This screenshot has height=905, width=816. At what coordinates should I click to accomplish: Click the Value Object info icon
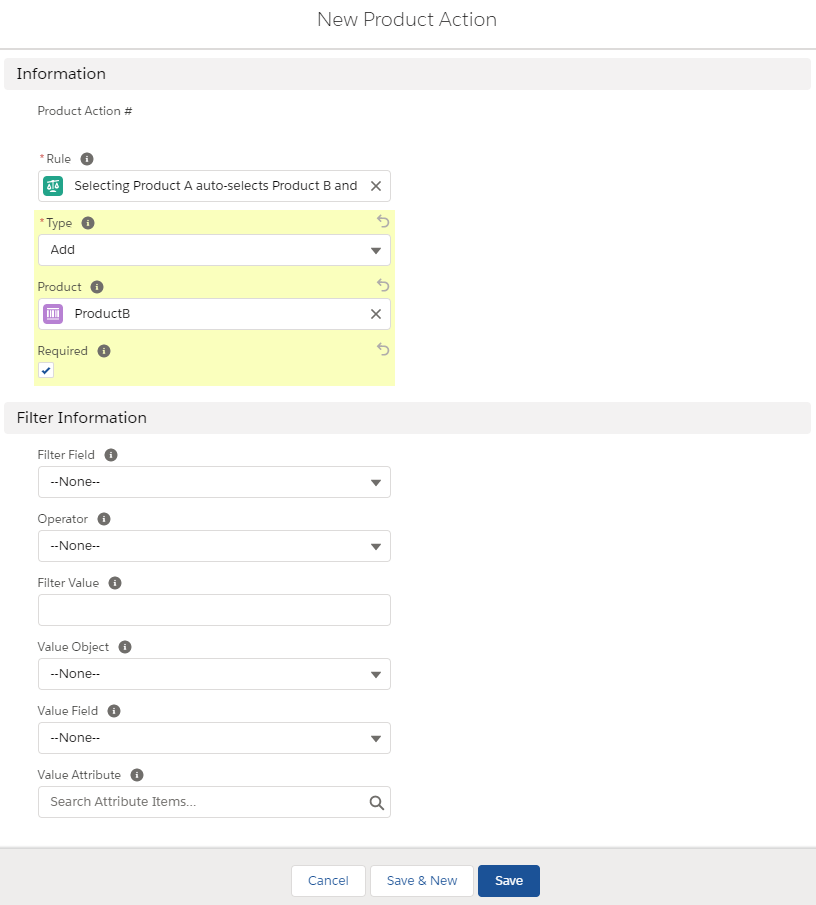(x=125, y=647)
